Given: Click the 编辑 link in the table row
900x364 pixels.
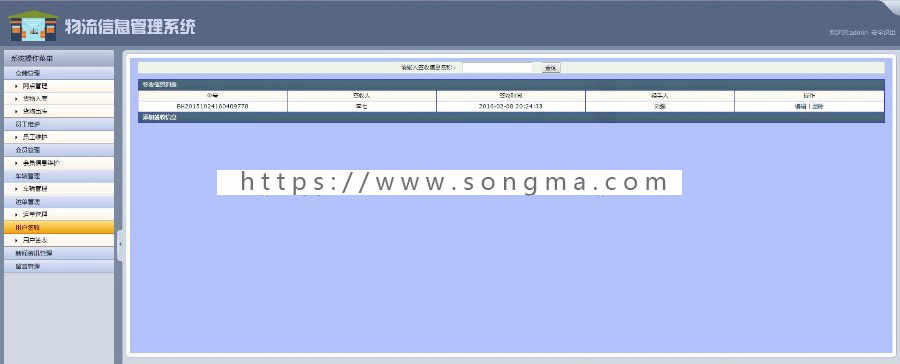Looking at the screenshot, I should [800, 107].
